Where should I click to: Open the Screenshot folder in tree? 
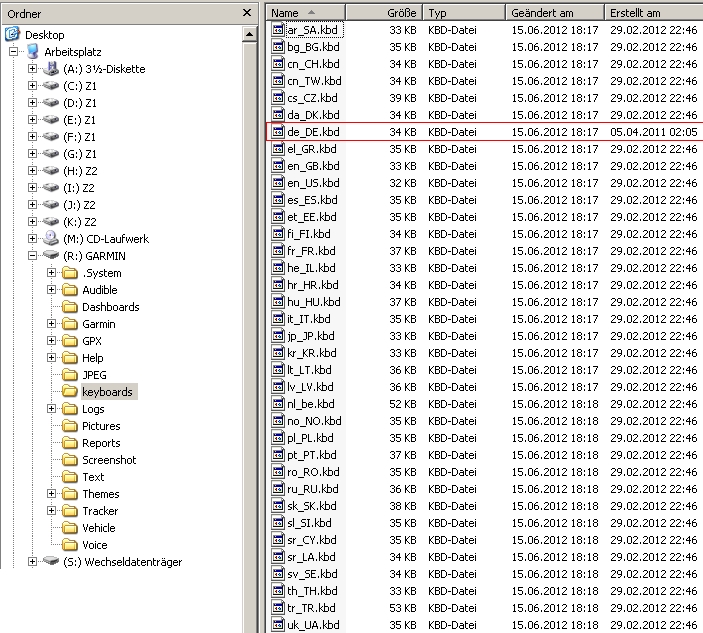point(110,460)
